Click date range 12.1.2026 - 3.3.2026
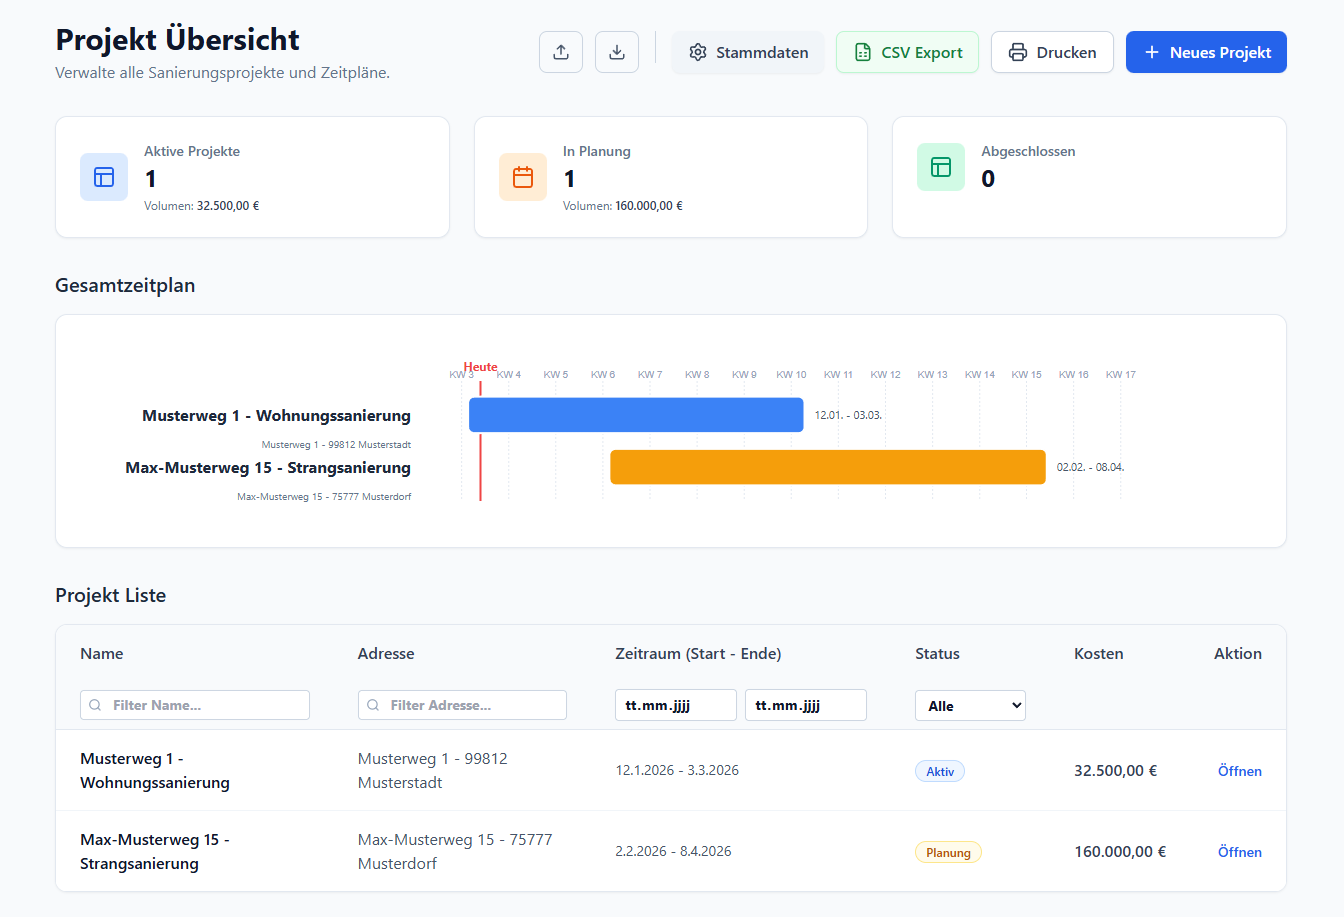The height and width of the screenshot is (917, 1344). pyautogui.click(x=677, y=770)
